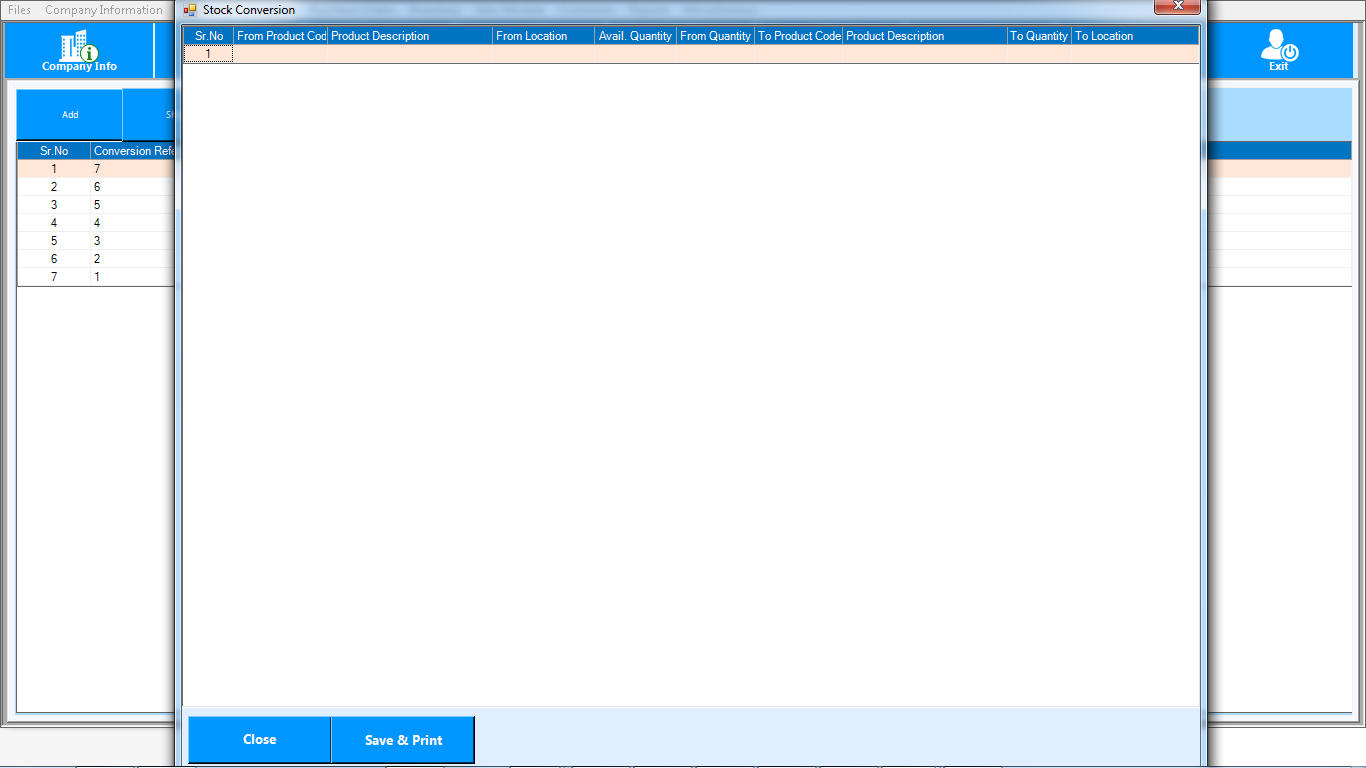The width and height of the screenshot is (1366, 768).
Task: Open the Files menu
Action: 19,10
